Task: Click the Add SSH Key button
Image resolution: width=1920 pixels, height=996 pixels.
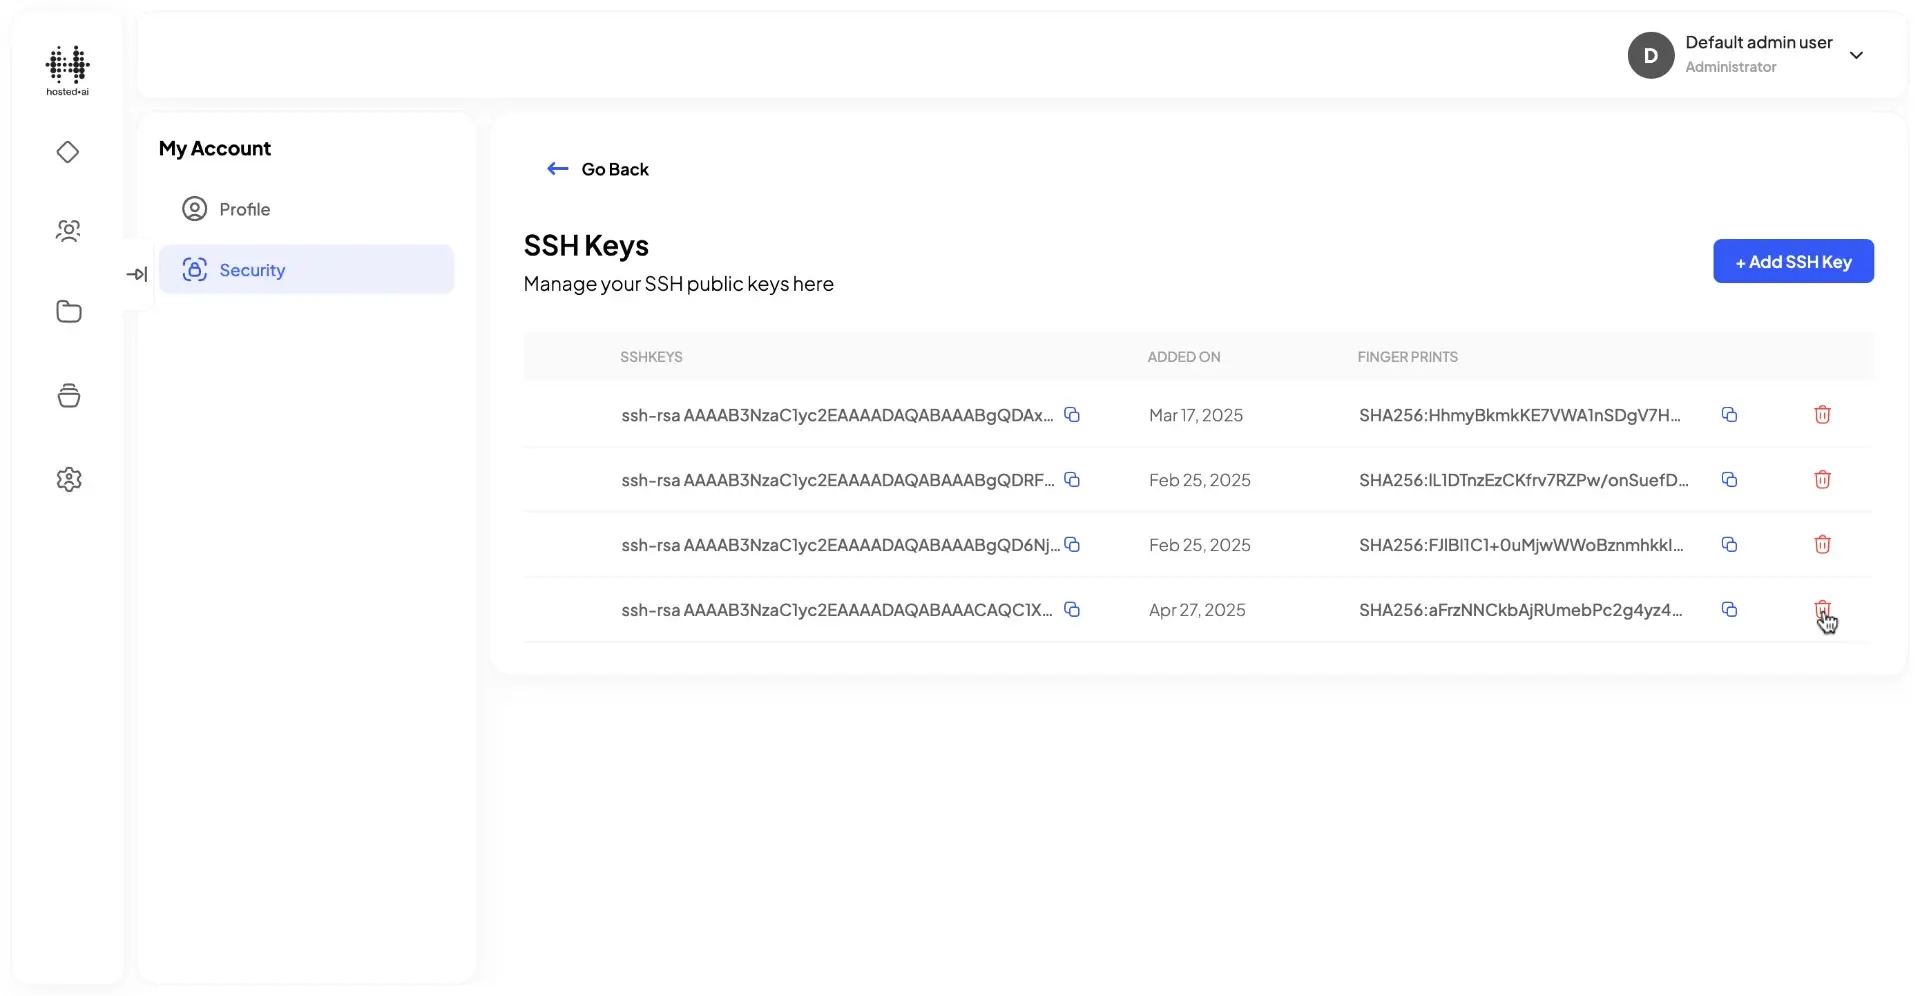Action: pos(1793,261)
